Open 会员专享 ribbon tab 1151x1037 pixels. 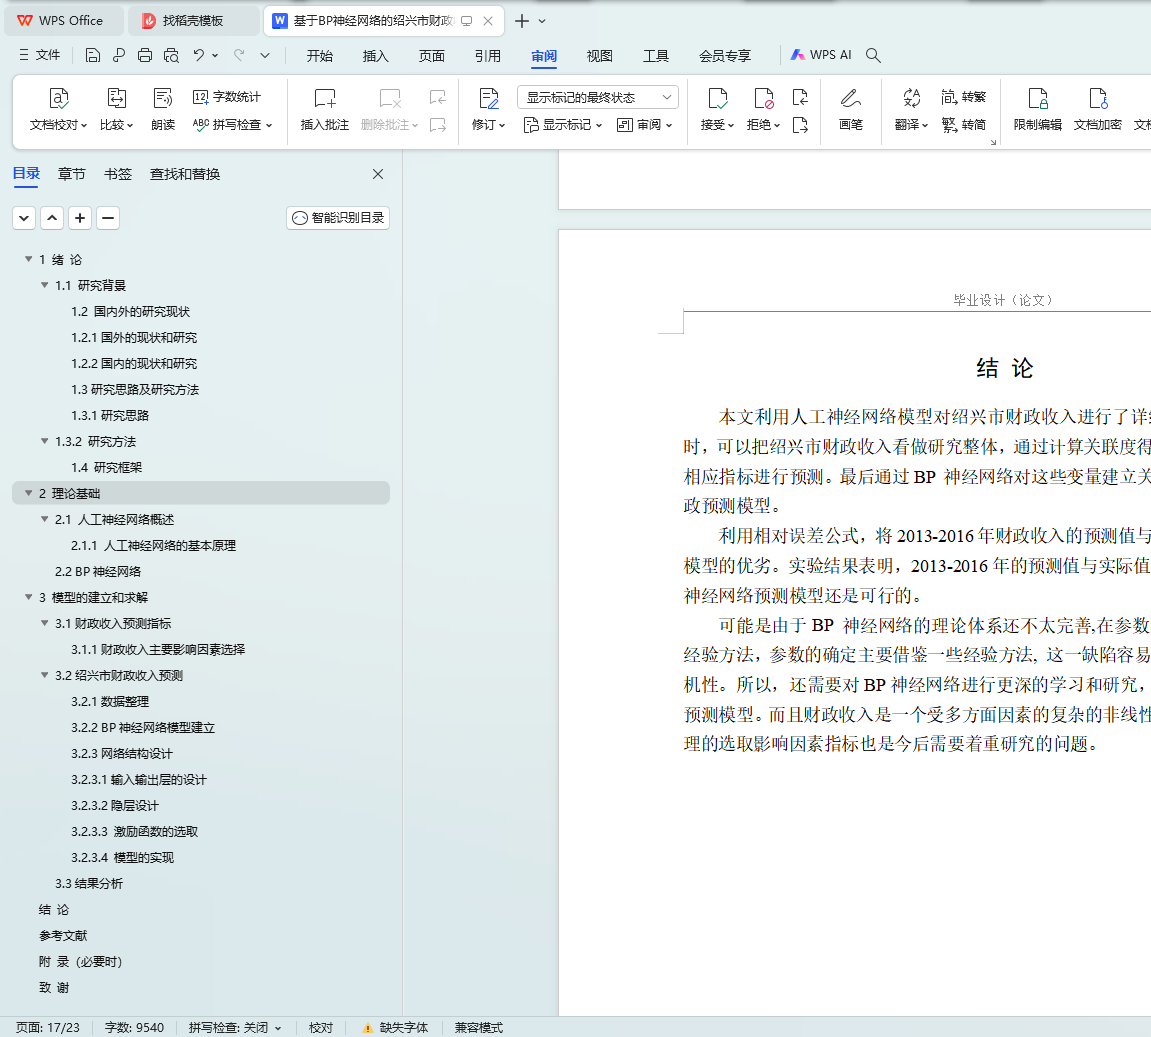(725, 56)
